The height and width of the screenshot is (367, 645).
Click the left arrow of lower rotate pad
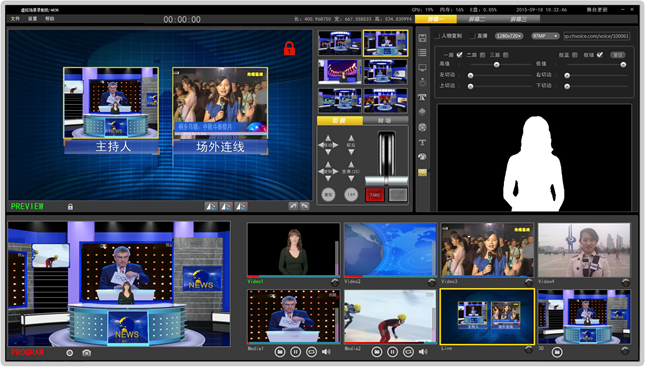coord(321,171)
